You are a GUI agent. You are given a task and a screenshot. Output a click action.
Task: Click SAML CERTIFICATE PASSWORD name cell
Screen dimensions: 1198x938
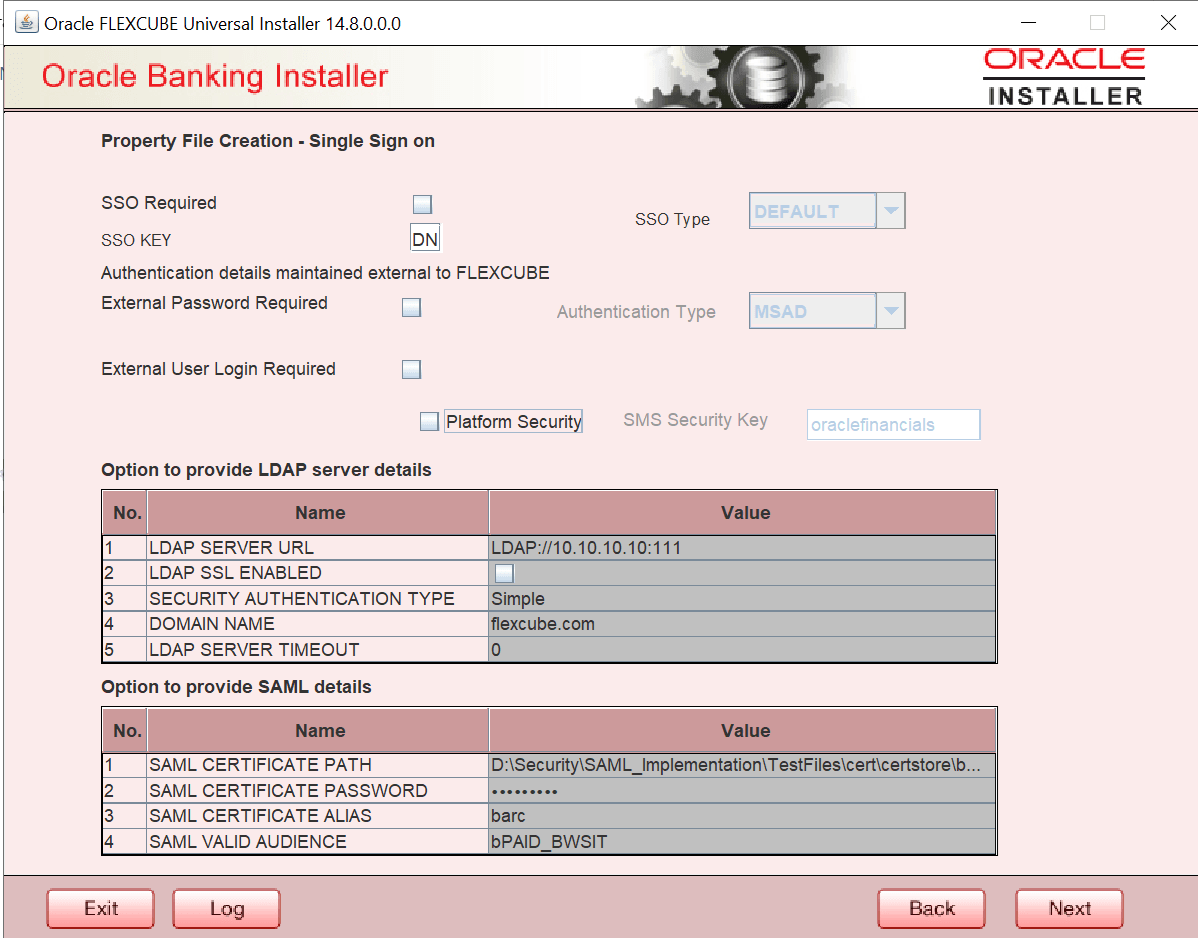click(318, 791)
